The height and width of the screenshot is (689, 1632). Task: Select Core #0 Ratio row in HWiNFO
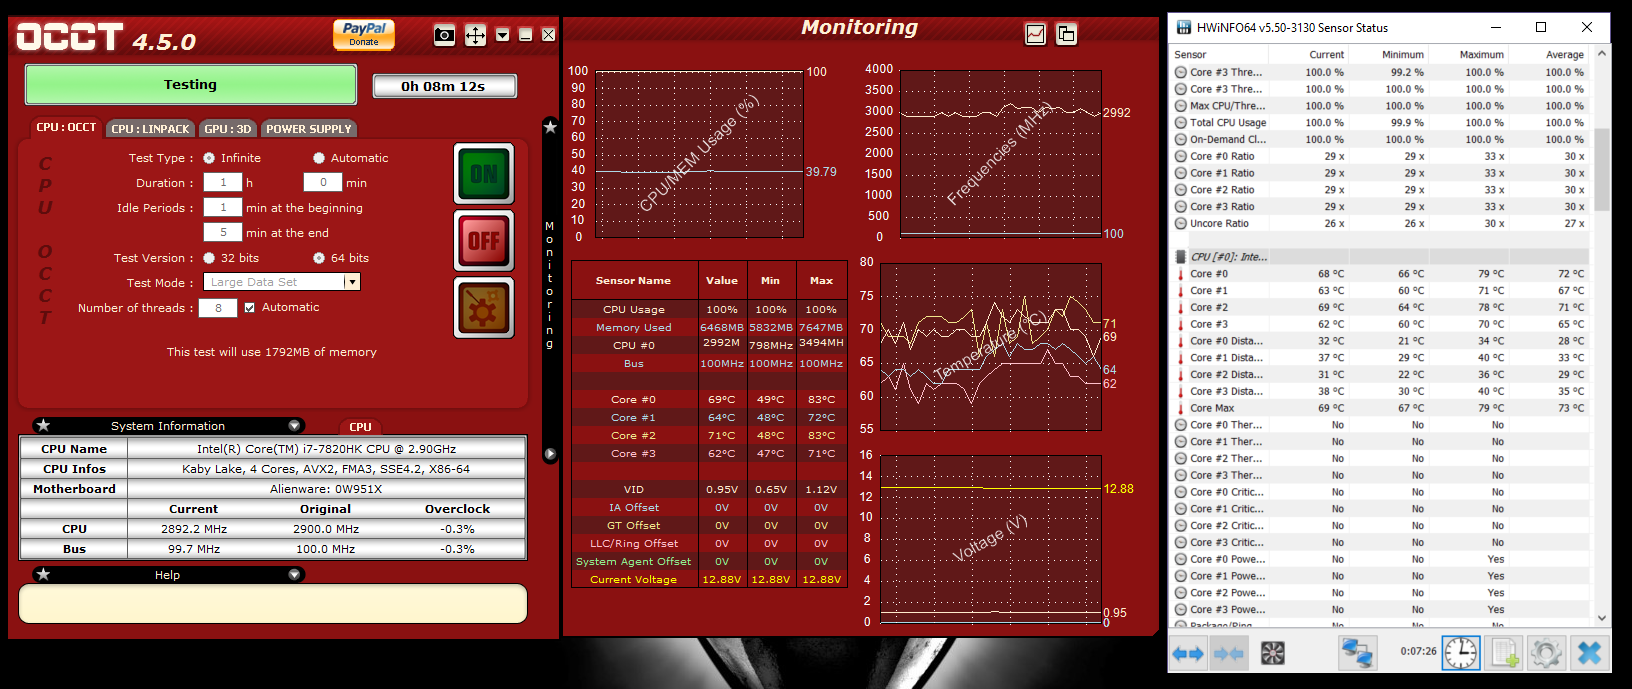(x=1381, y=156)
